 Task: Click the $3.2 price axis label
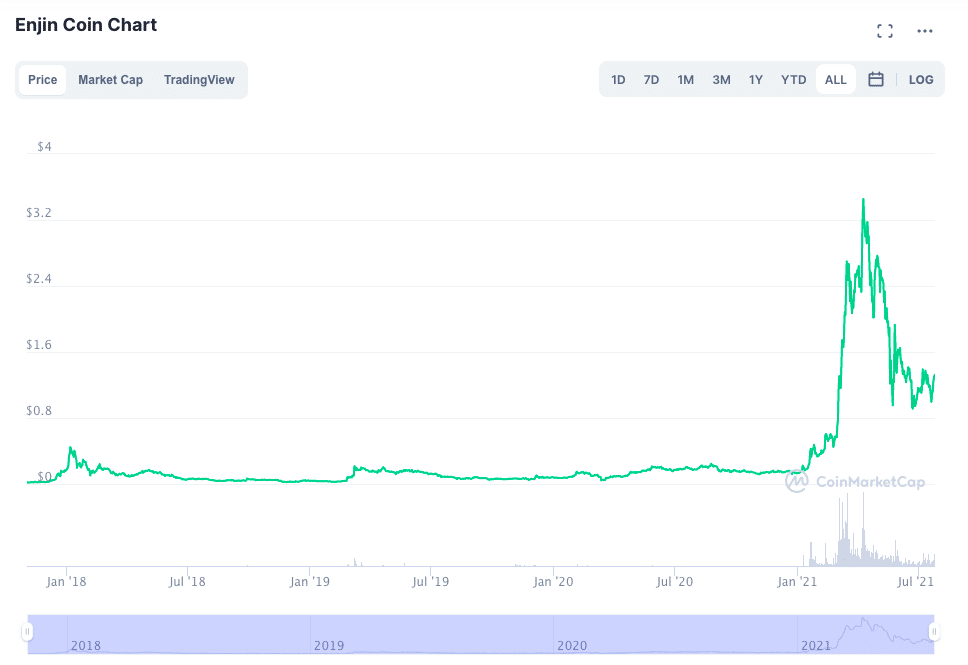[39, 213]
